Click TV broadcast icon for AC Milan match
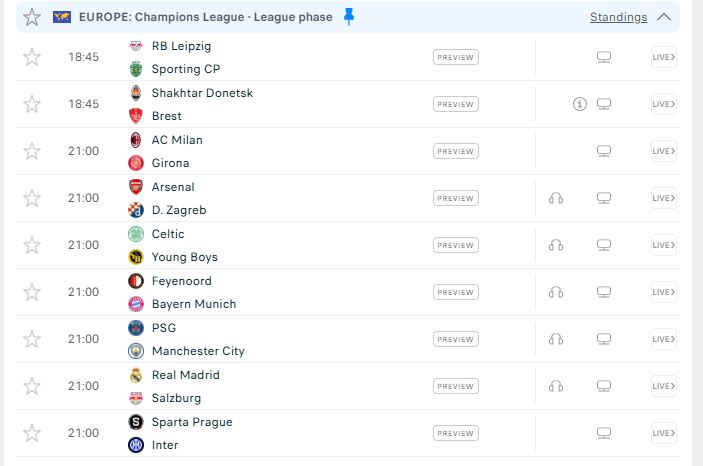The width and height of the screenshot is (703, 466). tap(603, 151)
